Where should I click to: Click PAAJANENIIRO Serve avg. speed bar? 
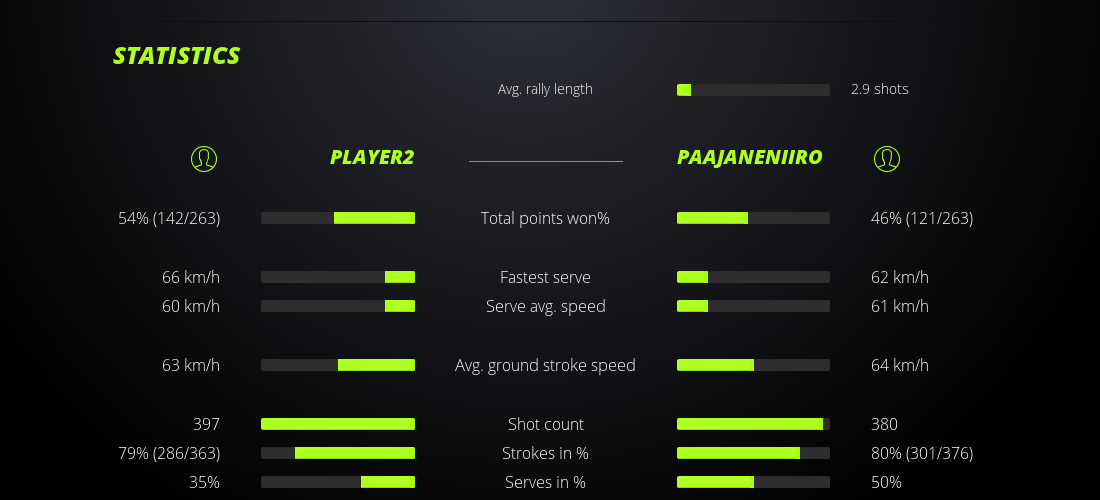pos(753,306)
